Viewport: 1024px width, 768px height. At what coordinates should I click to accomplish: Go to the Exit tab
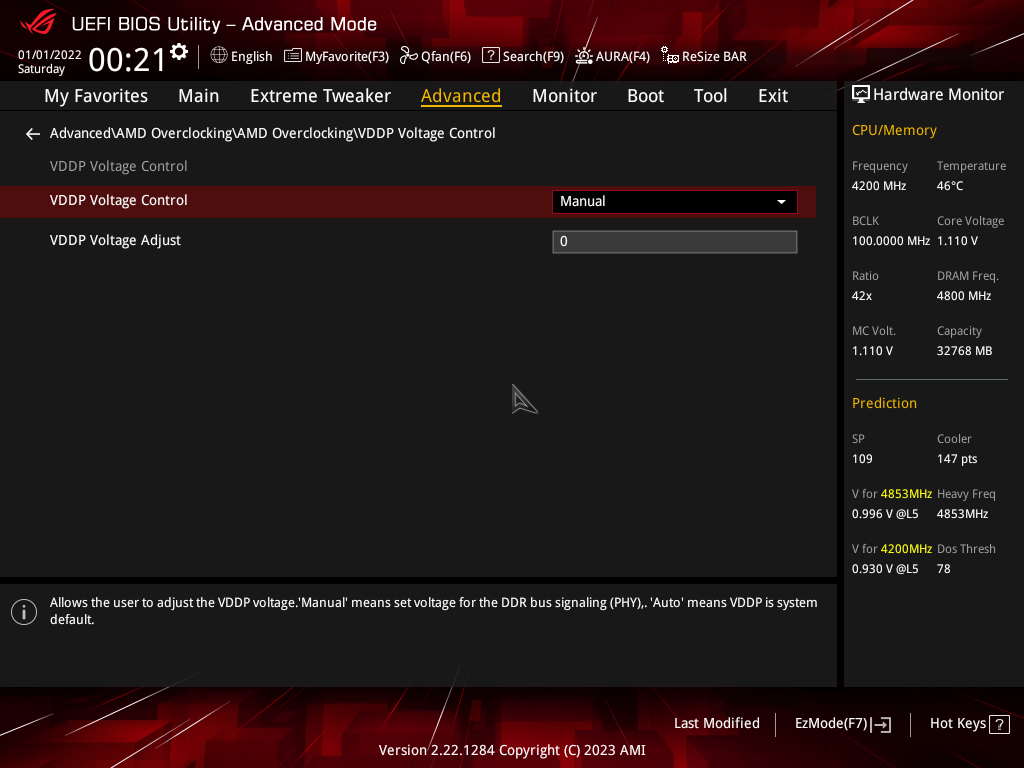[x=773, y=96]
